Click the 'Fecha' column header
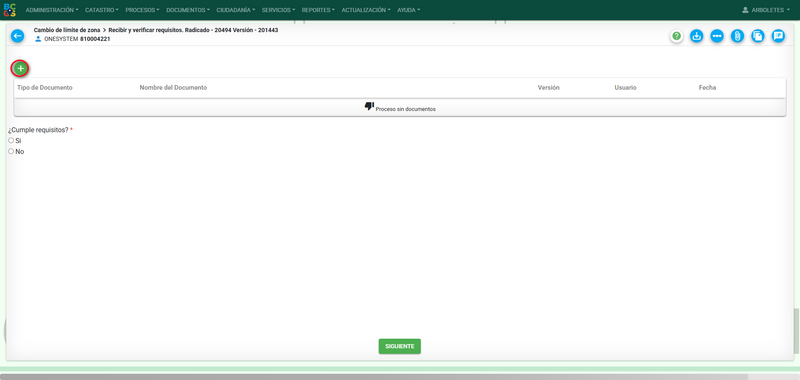This screenshot has height=380, width=800. click(x=707, y=88)
